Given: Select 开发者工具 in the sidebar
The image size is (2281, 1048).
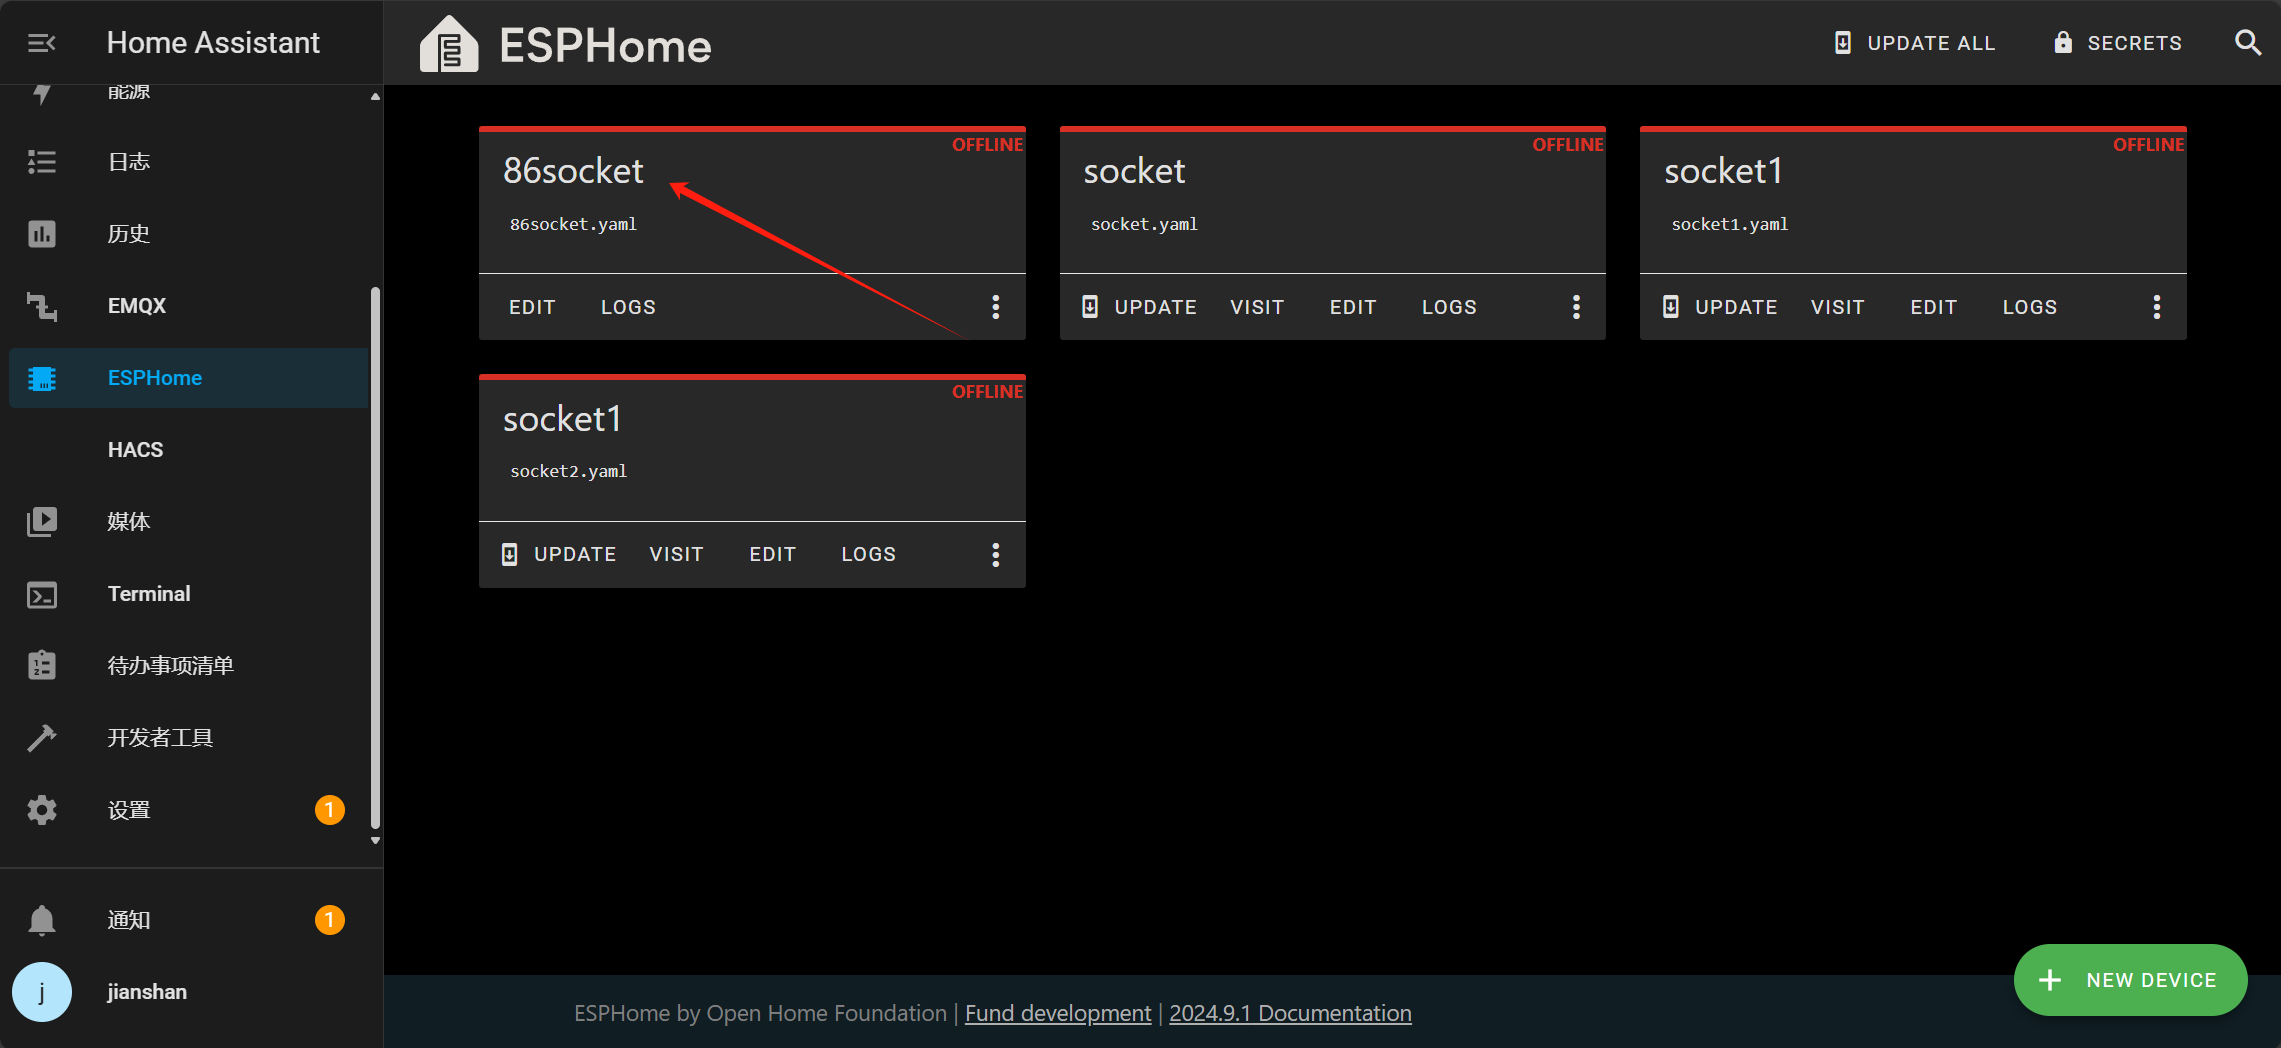Looking at the screenshot, I should (188, 738).
